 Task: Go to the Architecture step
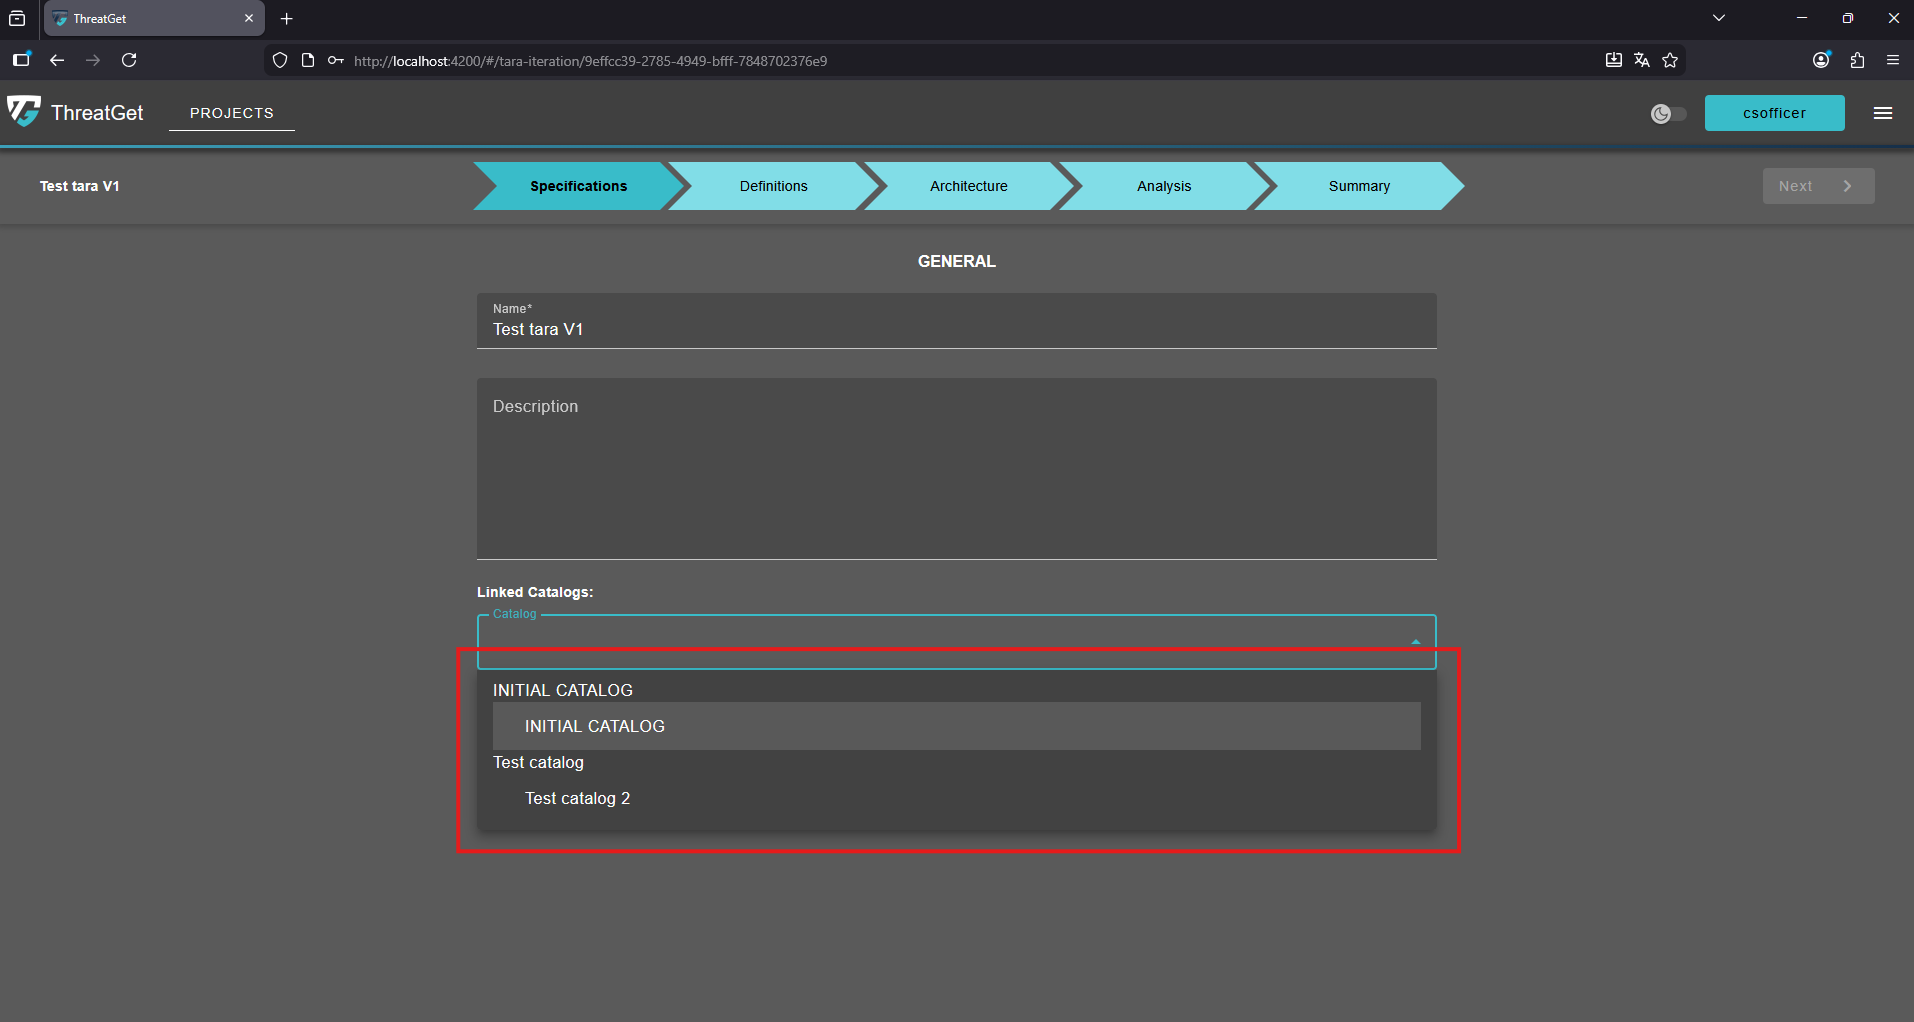pyautogui.click(x=968, y=186)
